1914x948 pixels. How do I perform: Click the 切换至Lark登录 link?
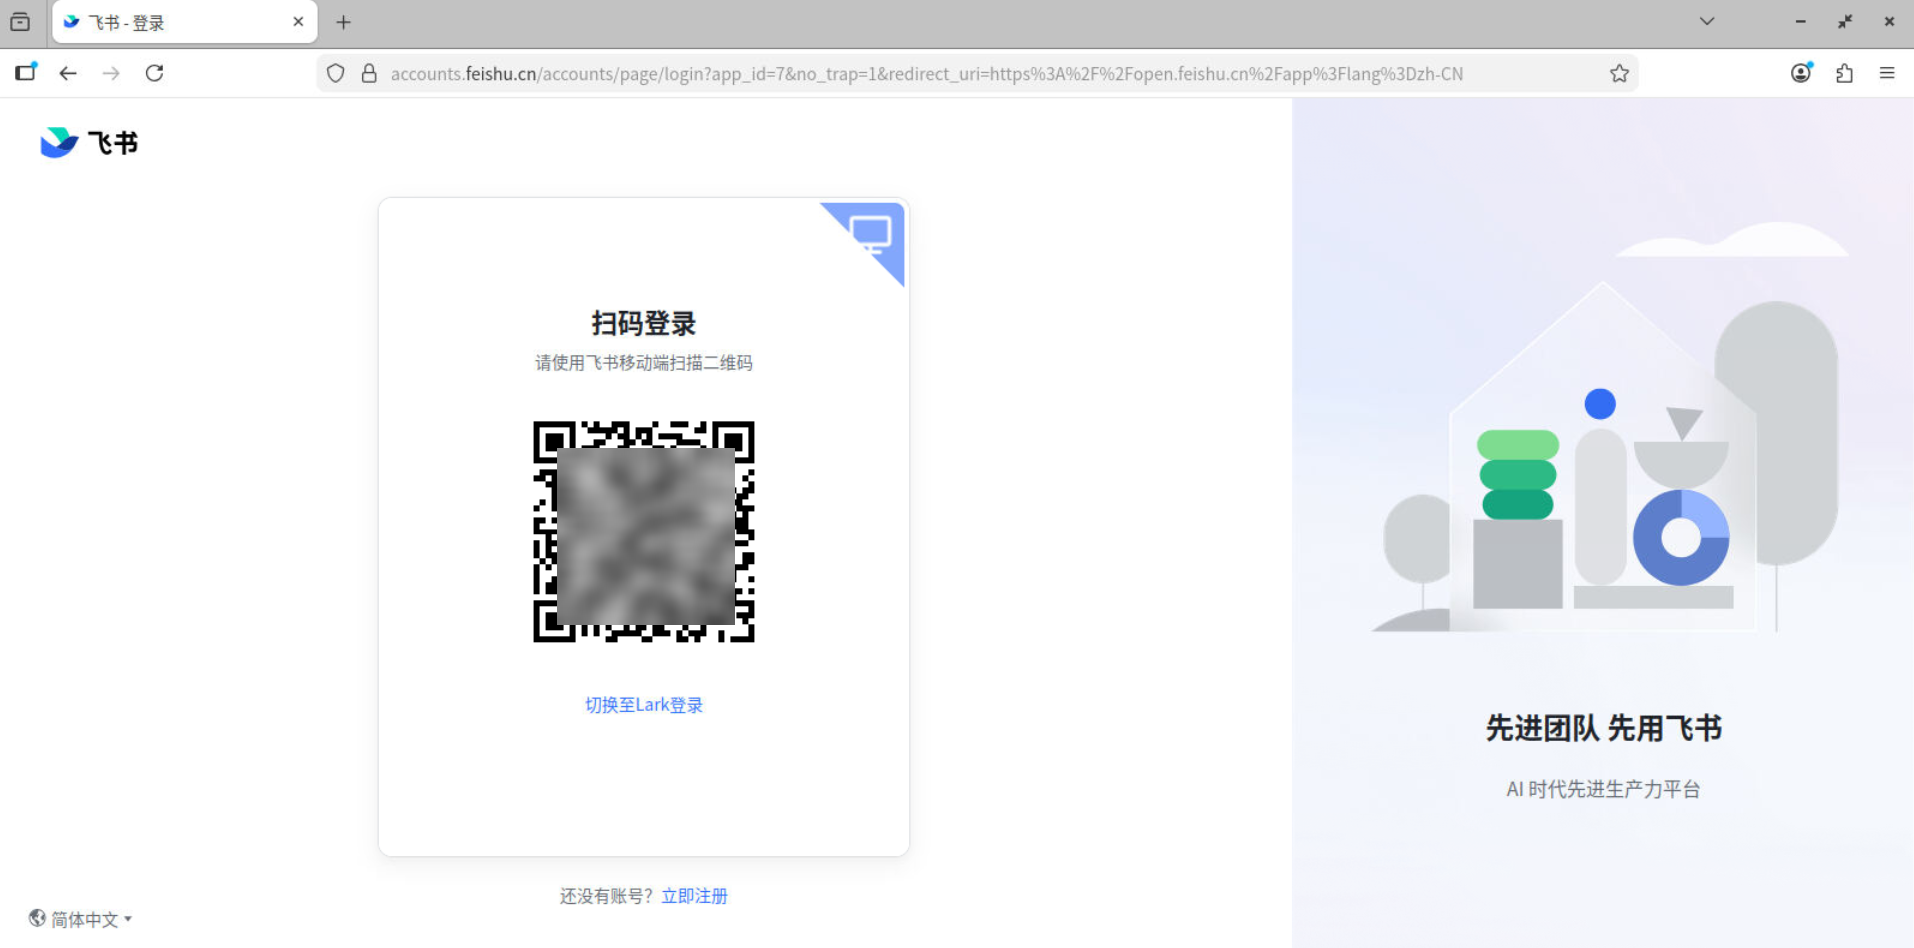pos(644,705)
